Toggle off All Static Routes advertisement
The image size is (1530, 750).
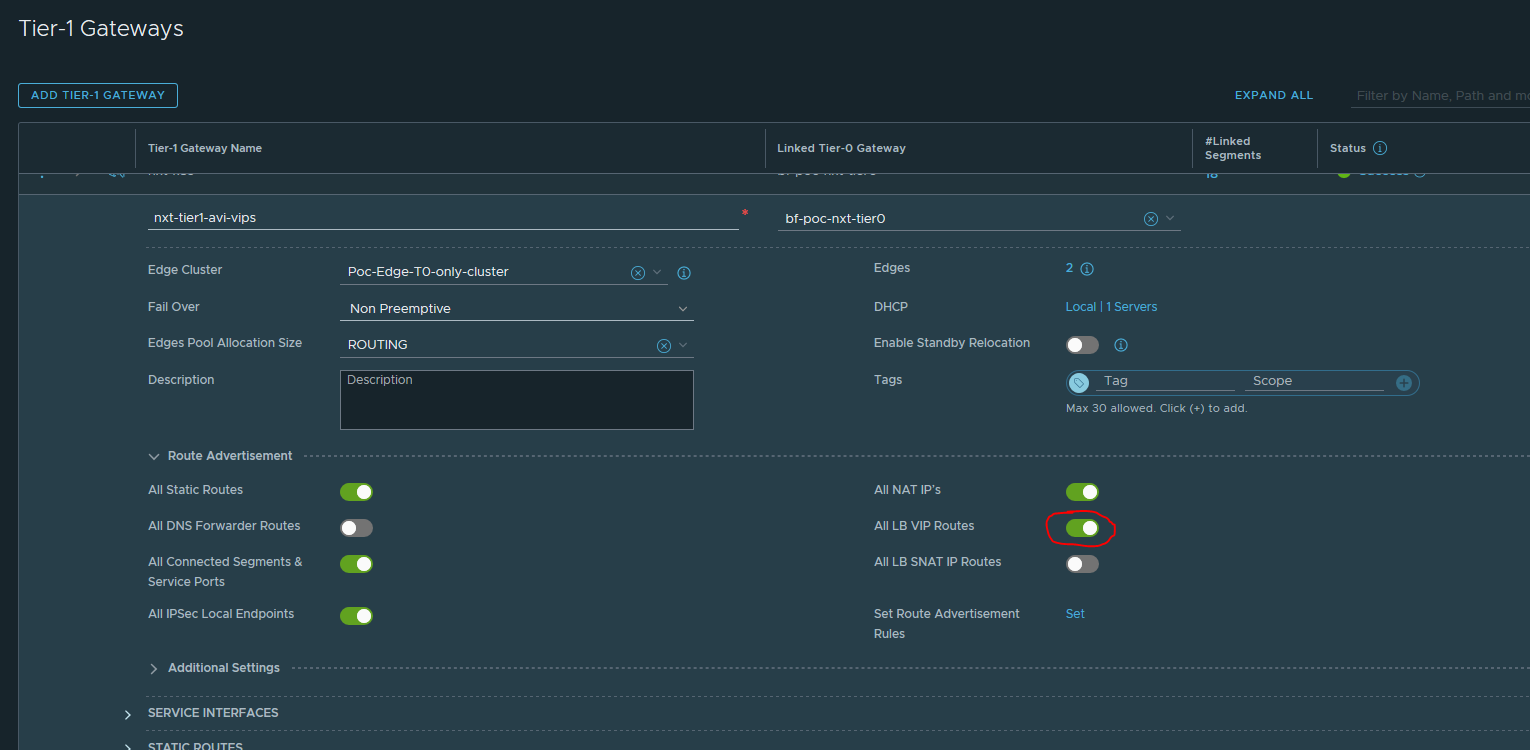[356, 492]
